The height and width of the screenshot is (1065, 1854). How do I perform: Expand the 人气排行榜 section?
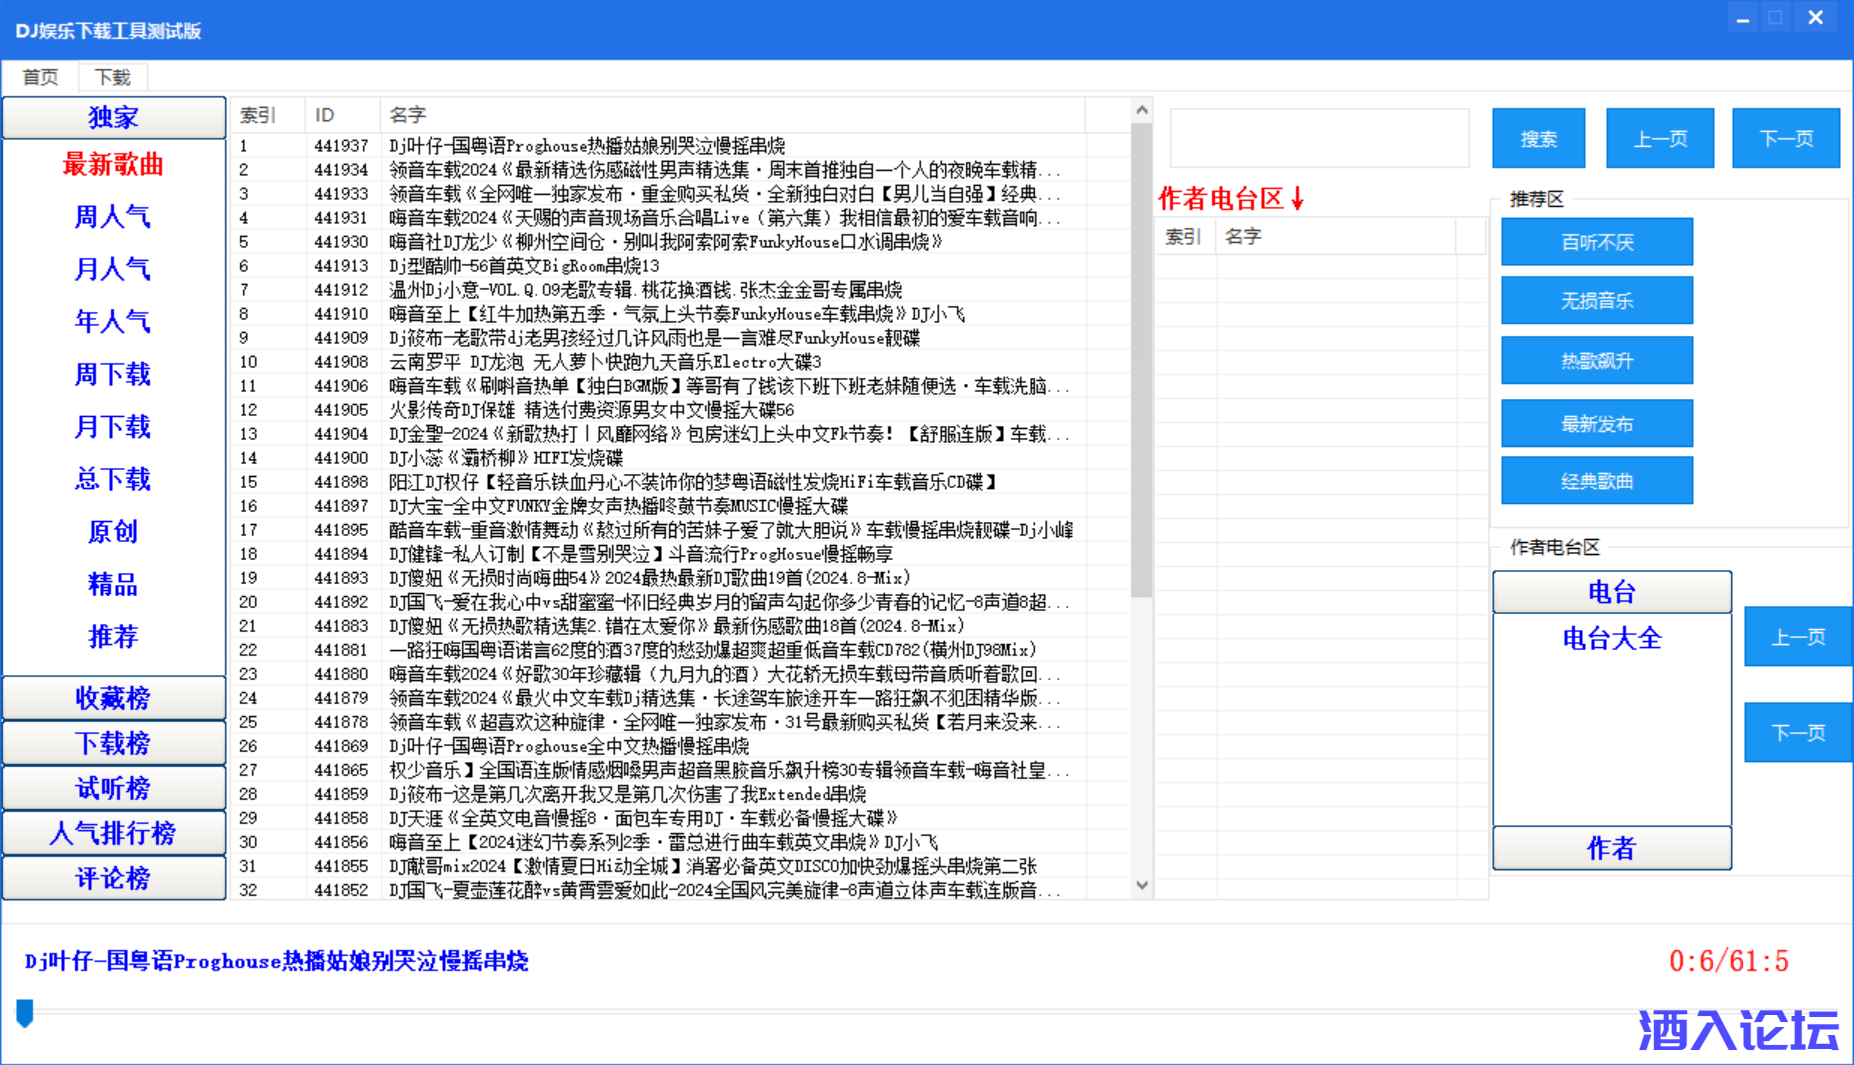pos(114,833)
